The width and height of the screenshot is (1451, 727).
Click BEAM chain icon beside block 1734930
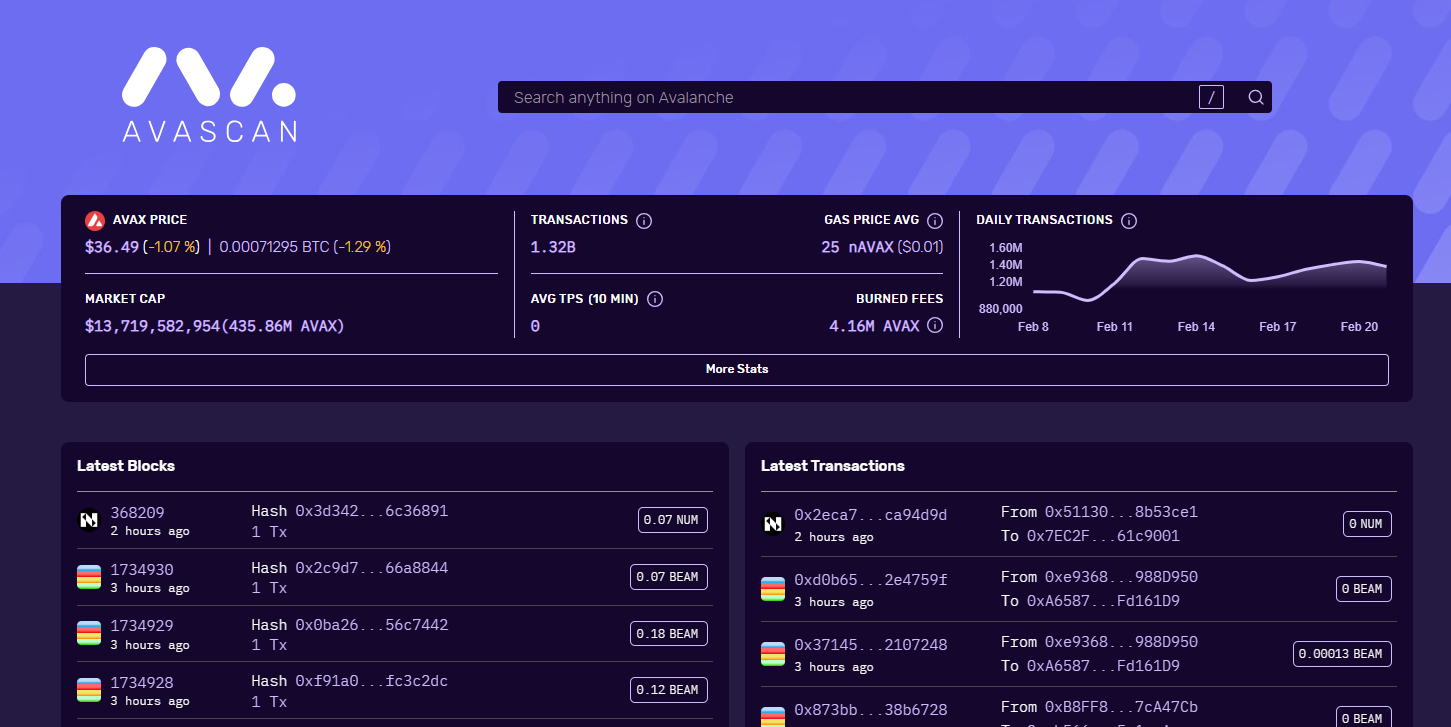coord(89,577)
